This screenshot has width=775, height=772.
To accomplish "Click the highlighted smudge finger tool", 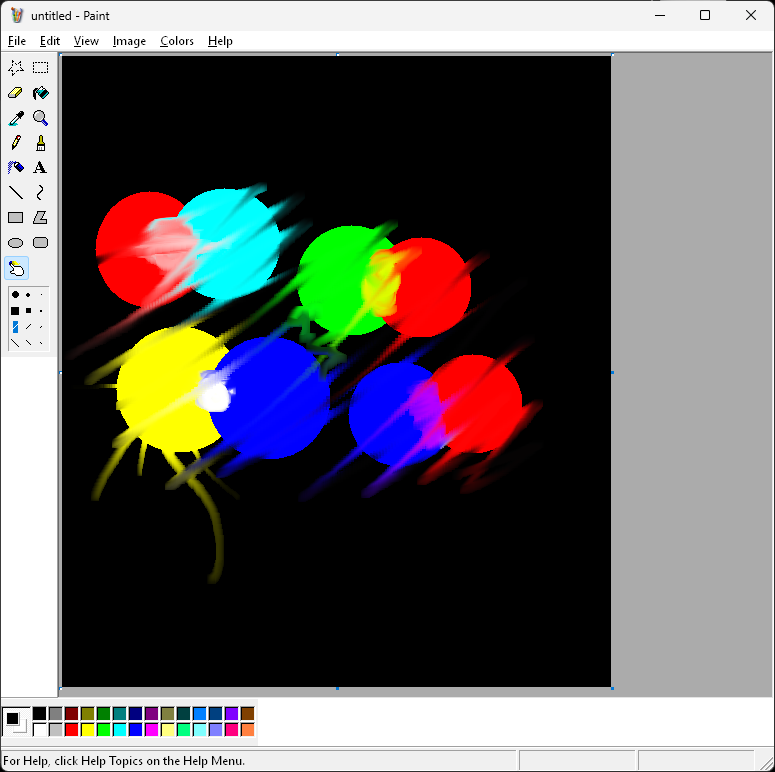I will [16, 268].
